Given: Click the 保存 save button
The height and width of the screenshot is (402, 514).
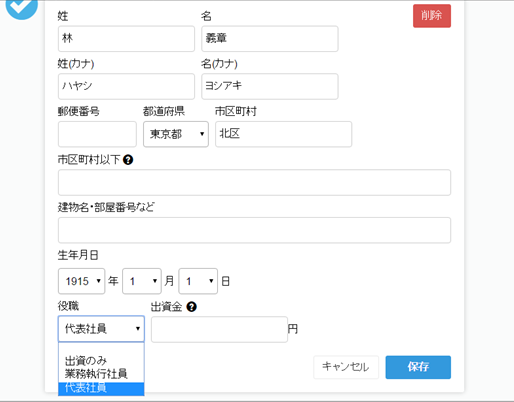Looking at the screenshot, I should tap(418, 367).
